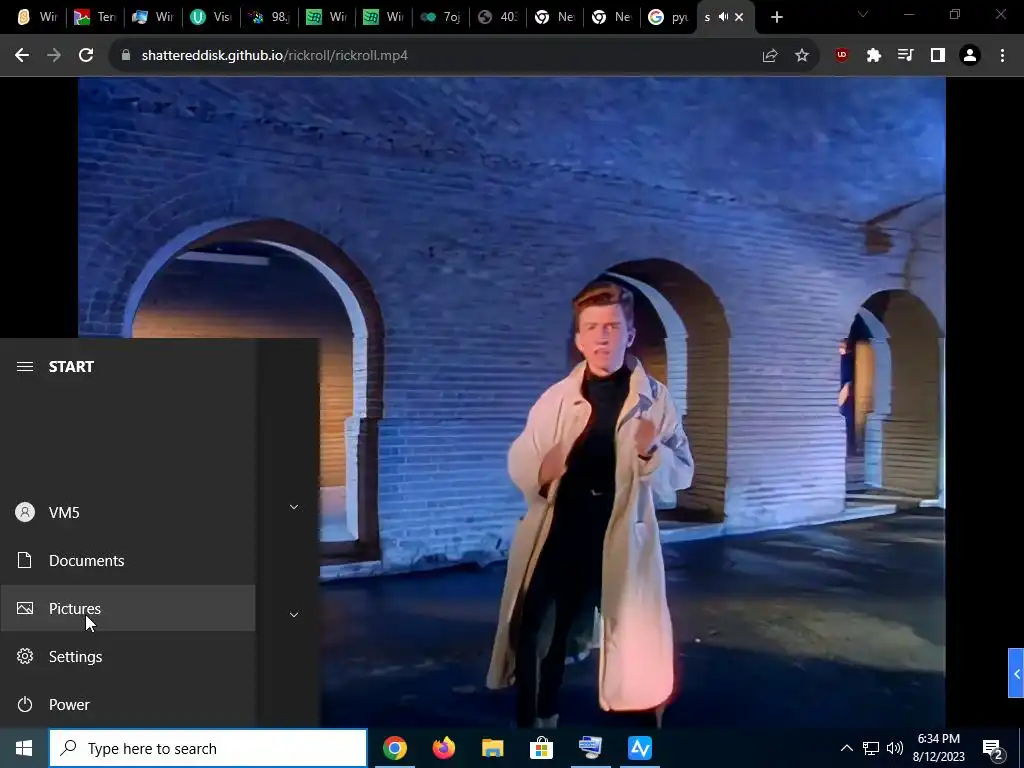
Task: Share this page using the share icon
Action: (x=770, y=56)
